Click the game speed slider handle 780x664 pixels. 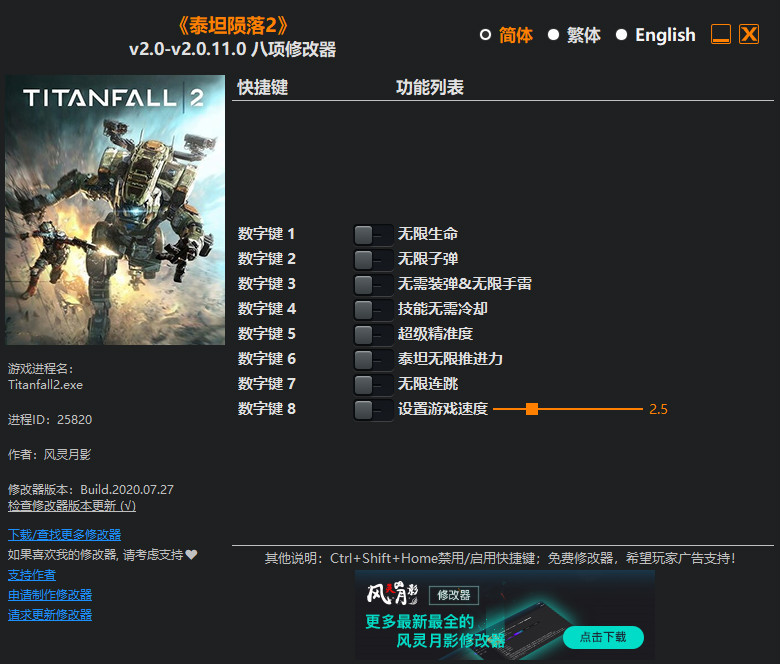(532, 409)
